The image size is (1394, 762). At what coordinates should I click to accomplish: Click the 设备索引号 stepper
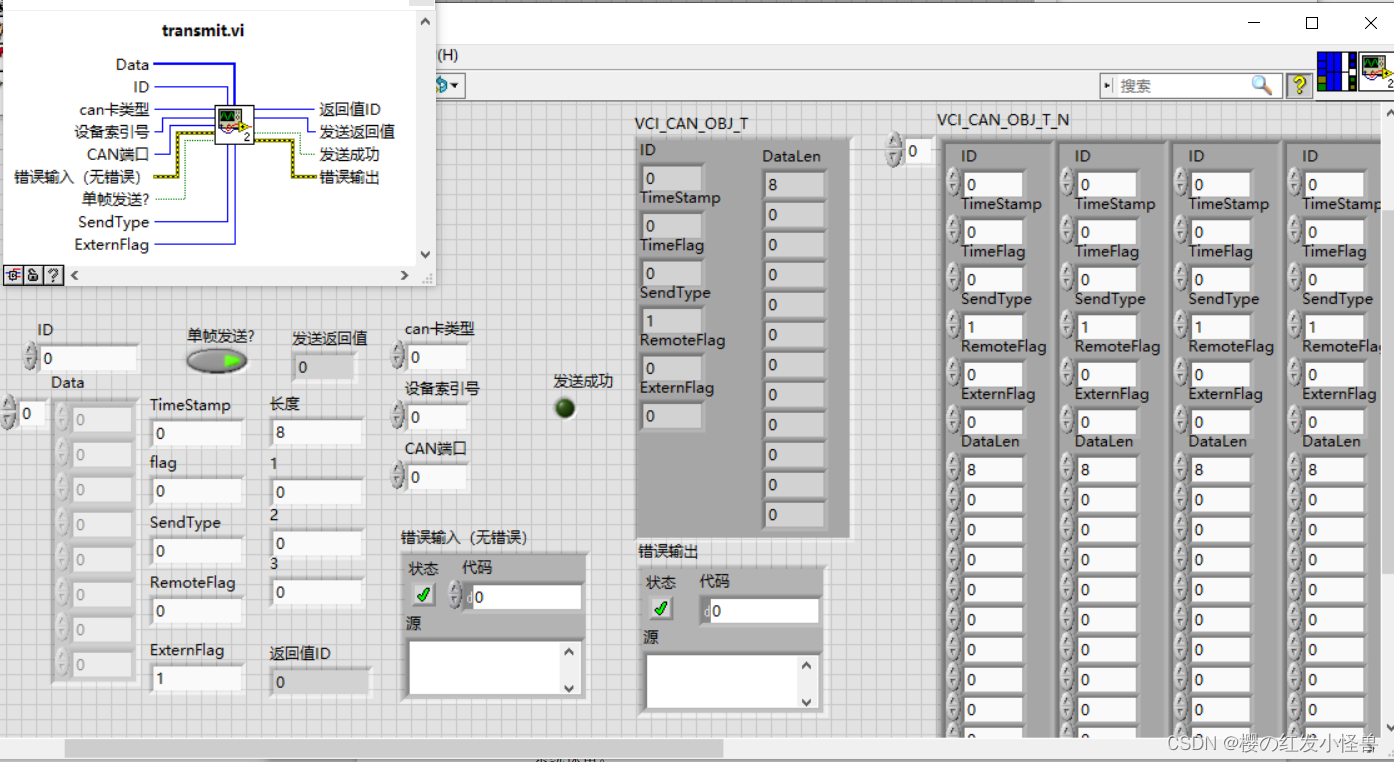coord(398,416)
